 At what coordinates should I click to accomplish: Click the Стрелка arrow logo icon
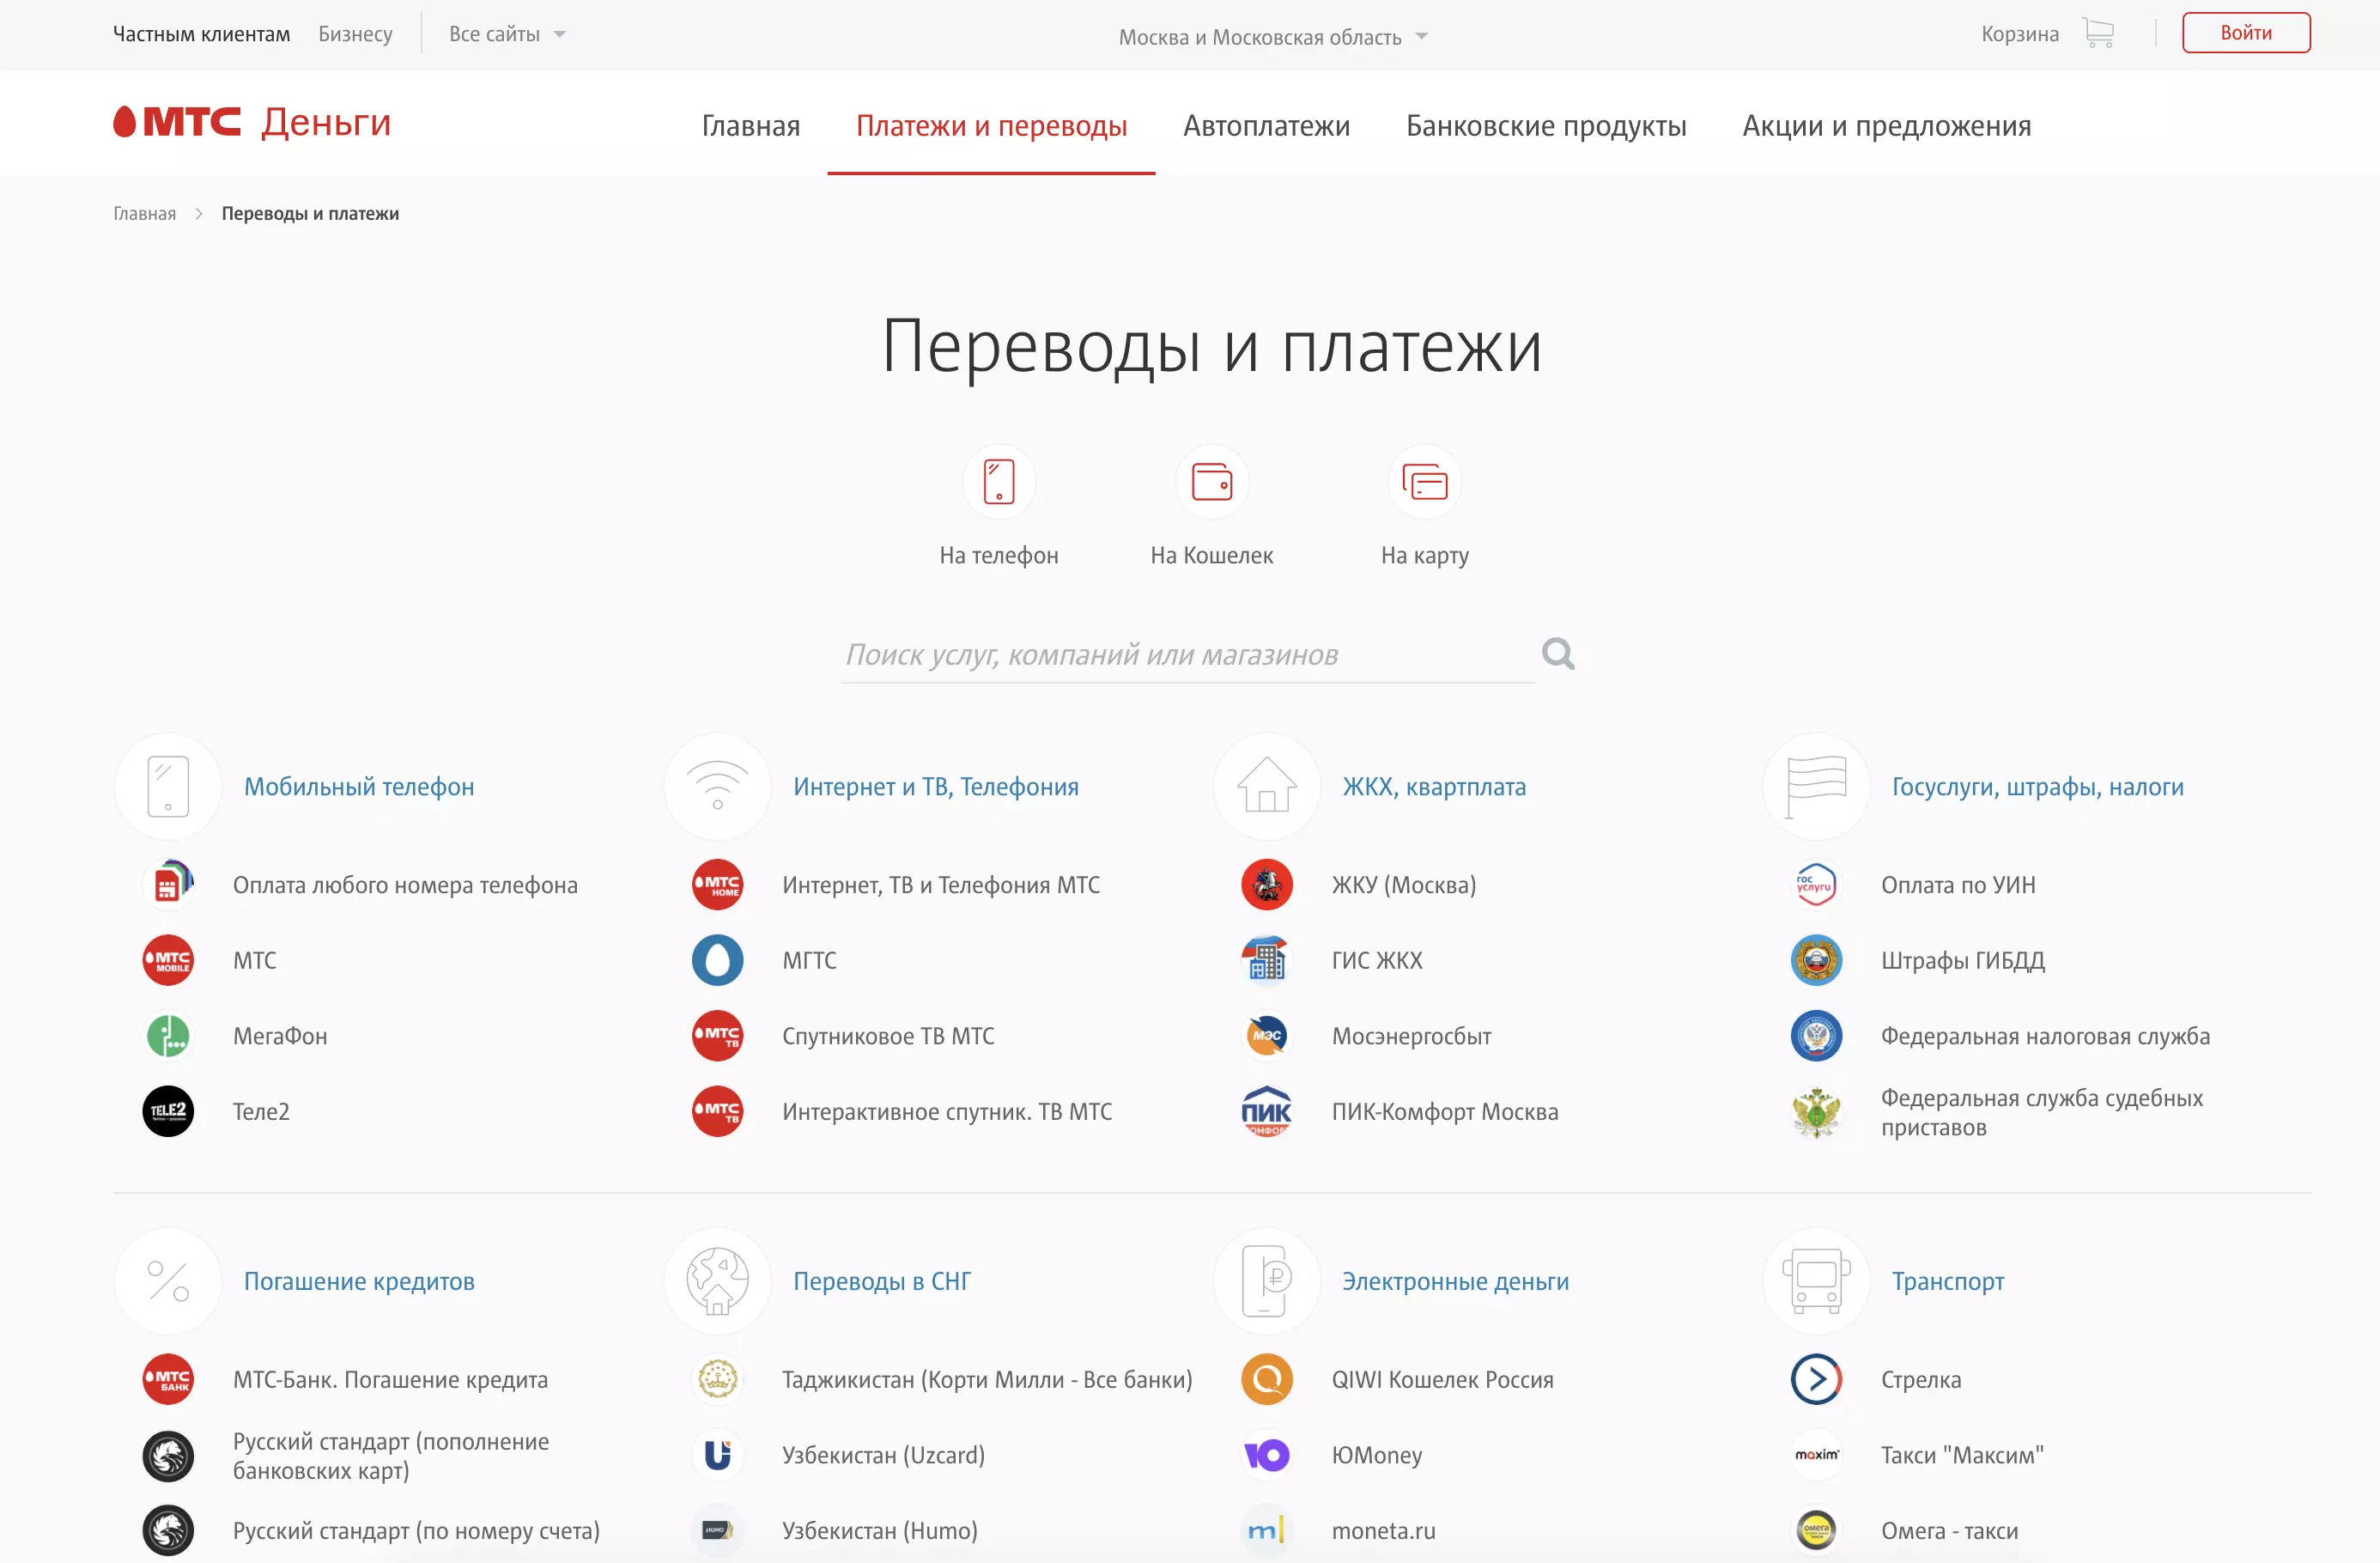pyautogui.click(x=1816, y=1379)
